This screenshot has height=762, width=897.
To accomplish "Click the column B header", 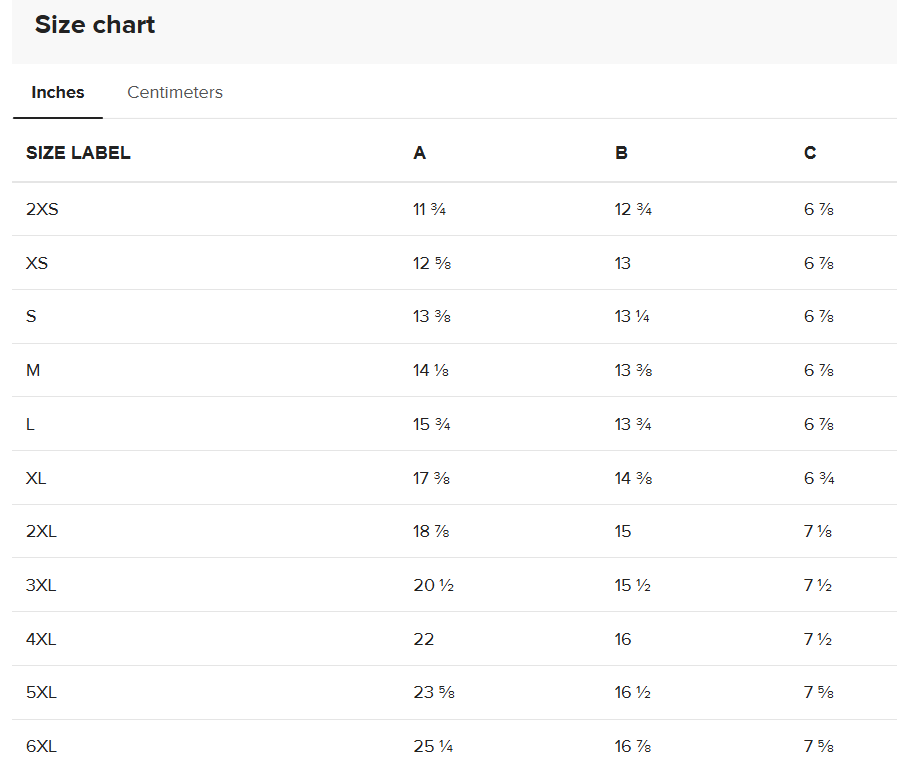I will tap(621, 153).
